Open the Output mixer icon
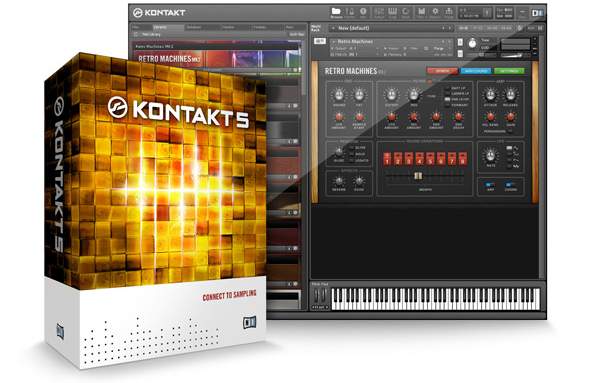Screen dimensions: 600x383 379,12
